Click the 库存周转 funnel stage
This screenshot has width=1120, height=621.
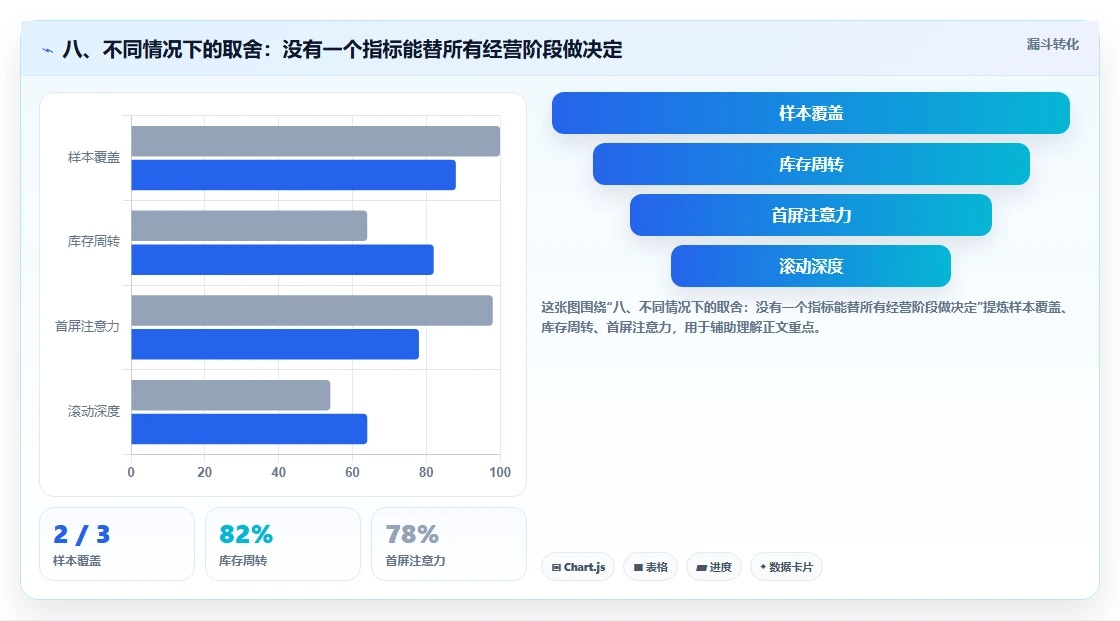(x=811, y=164)
